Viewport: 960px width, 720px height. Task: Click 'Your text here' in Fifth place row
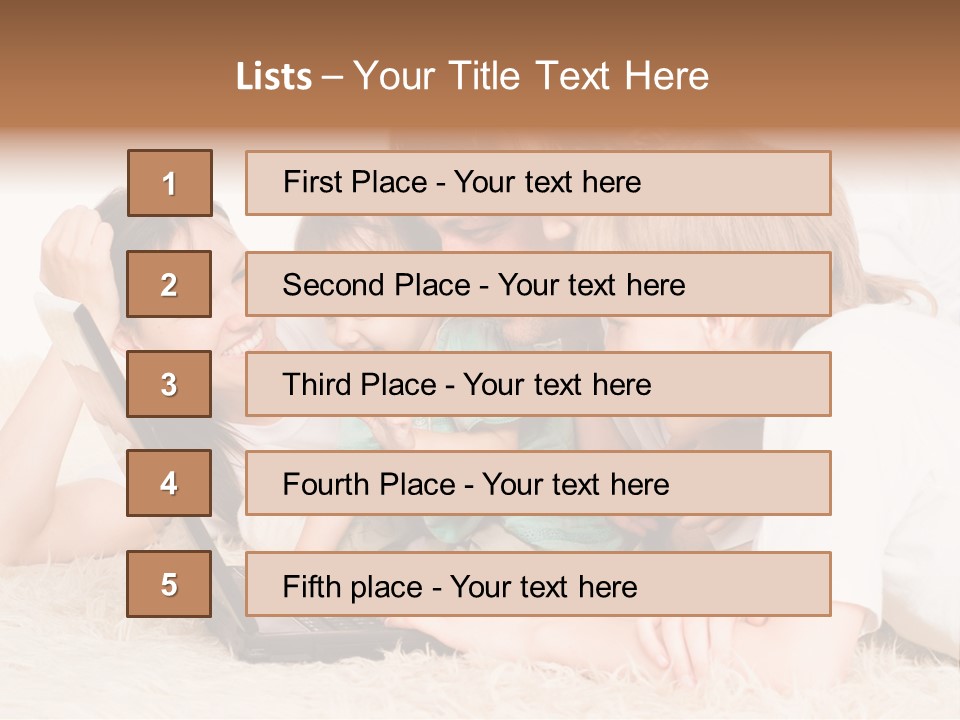[543, 586]
